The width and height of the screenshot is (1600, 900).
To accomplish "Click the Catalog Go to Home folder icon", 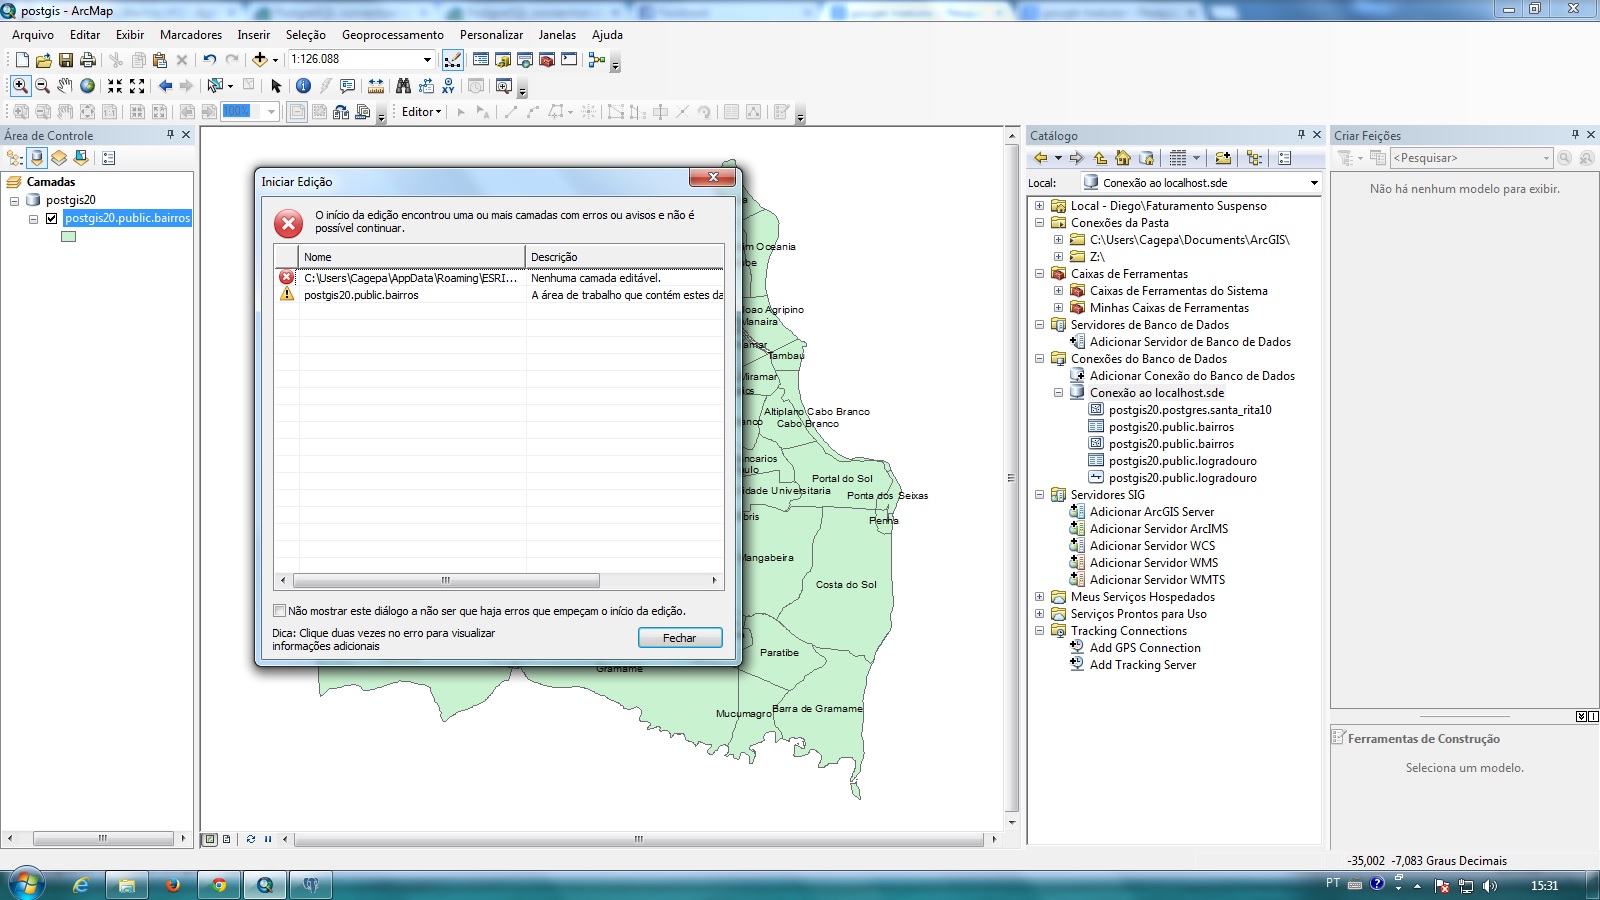I will click(x=1122, y=158).
